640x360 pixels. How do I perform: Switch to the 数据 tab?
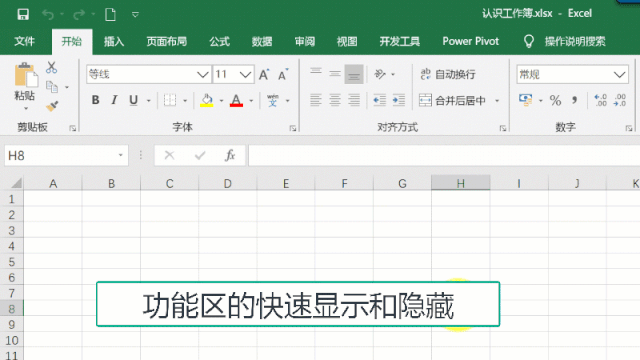[262, 42]
